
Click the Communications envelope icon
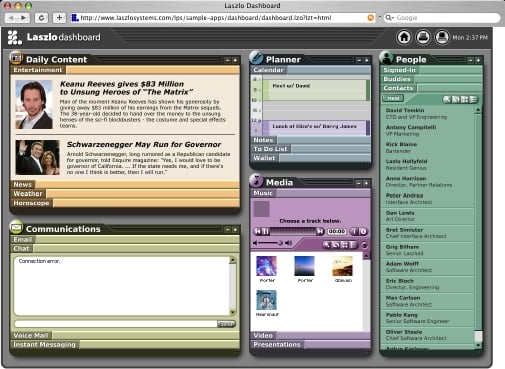pos(16,227)
